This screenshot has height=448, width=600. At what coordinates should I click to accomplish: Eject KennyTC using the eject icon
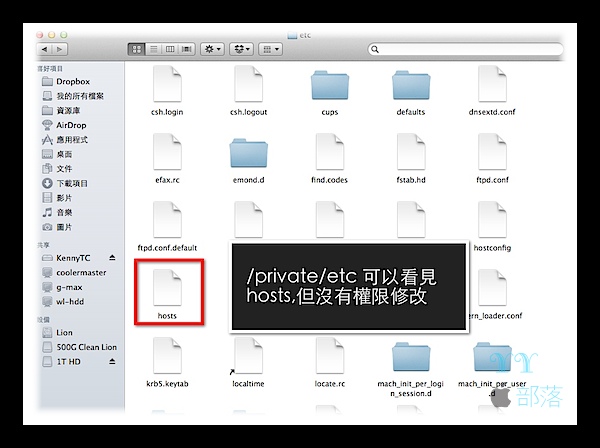112,257
